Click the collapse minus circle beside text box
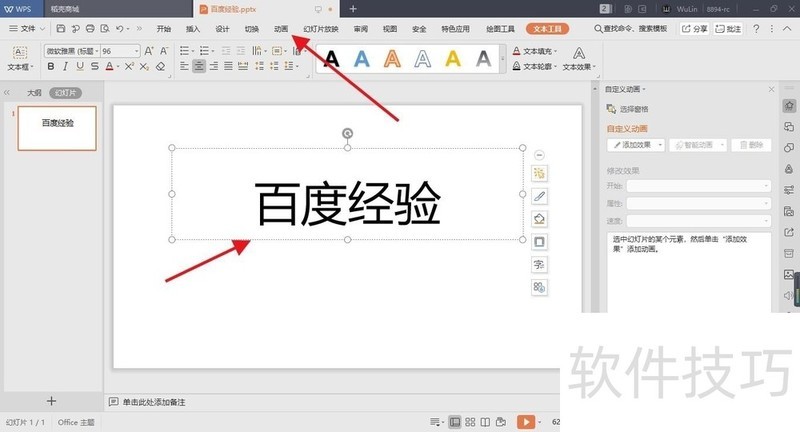The height and width of the screenshot is (432, 800). [539, 155]
